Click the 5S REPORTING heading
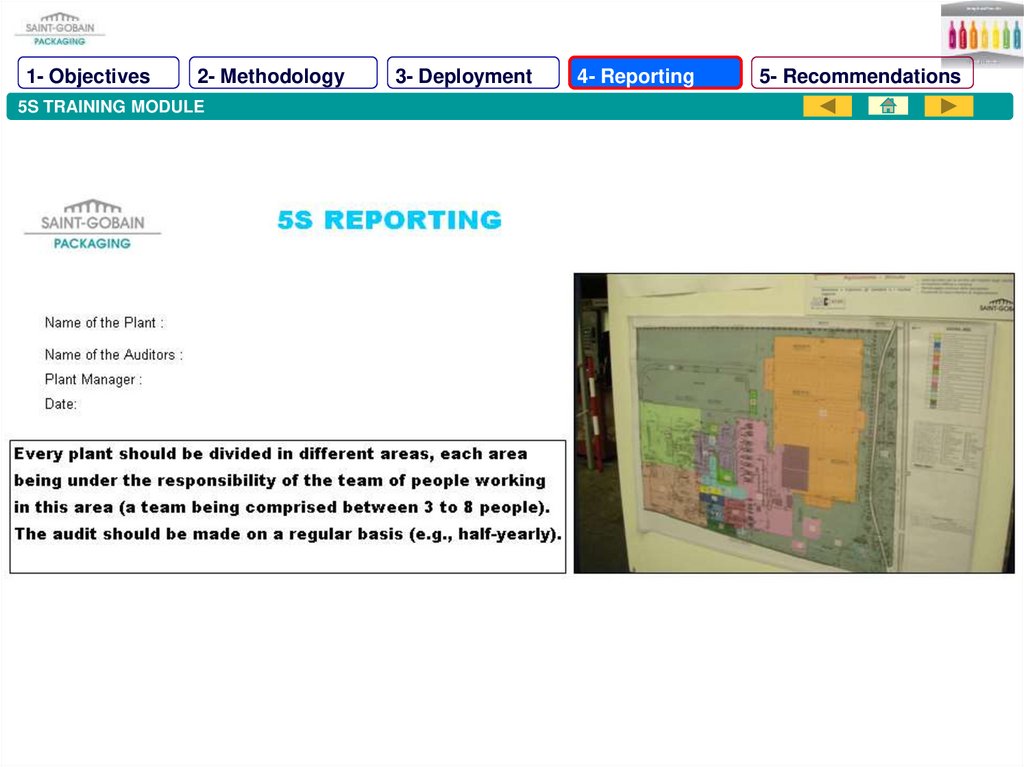The image size is (1024, 767). click(x=389, y=220)
